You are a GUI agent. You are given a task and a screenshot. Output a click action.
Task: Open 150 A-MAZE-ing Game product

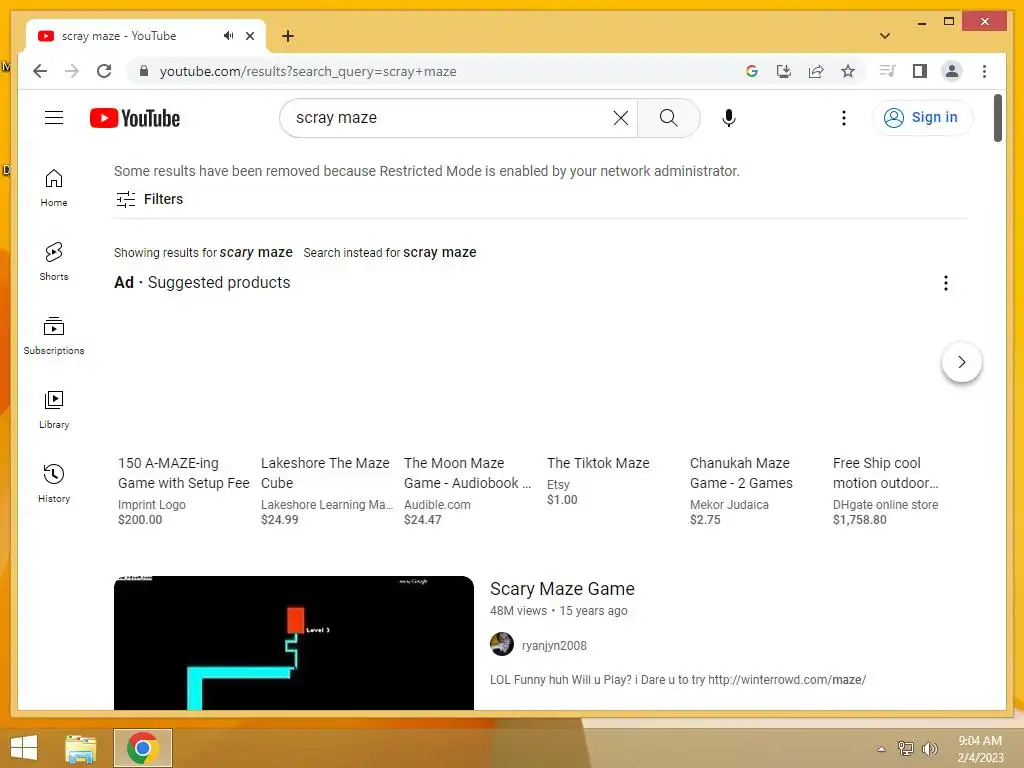point(184,473)
